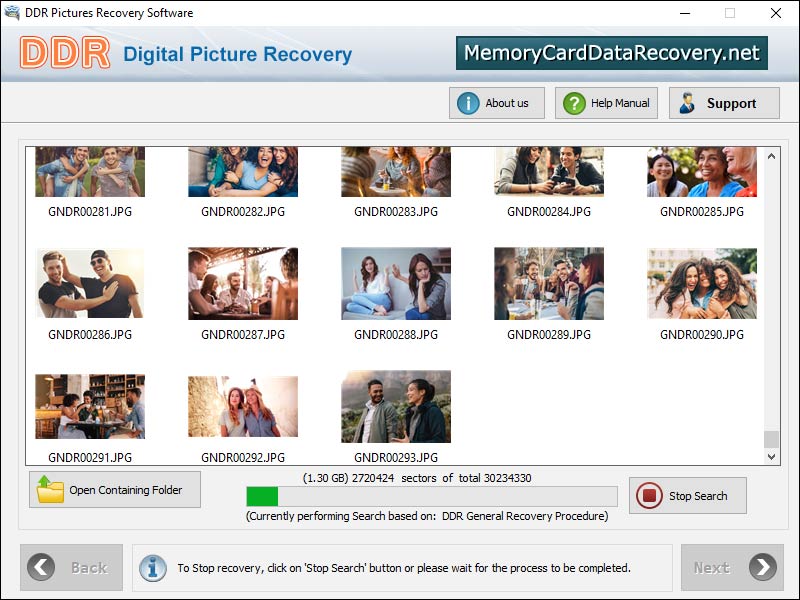Click file name GNDR00291.JPG

(x=90, y=457)
